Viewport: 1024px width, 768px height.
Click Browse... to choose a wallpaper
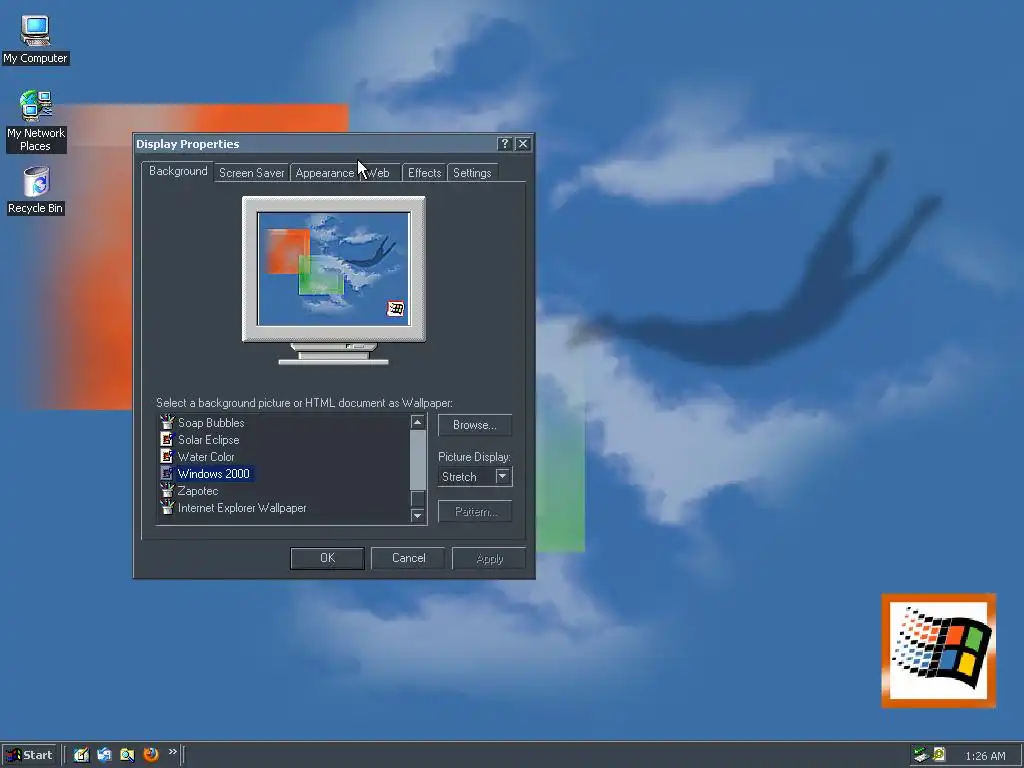pos(475,425)
